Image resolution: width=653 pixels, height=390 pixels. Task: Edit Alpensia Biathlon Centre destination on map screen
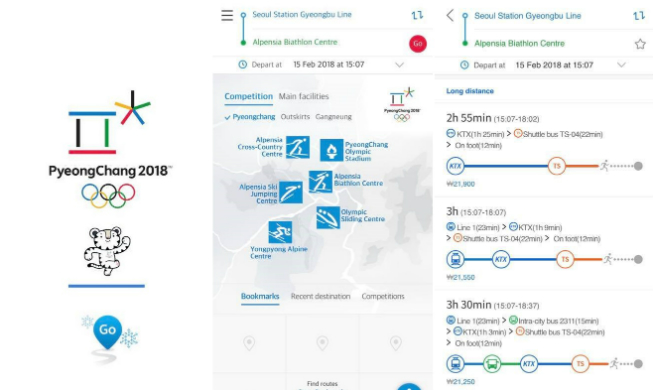[295, 42]
